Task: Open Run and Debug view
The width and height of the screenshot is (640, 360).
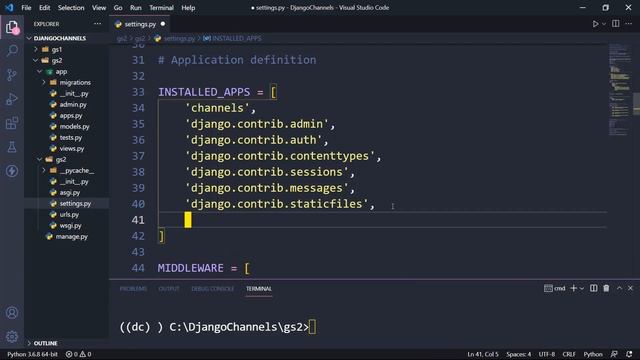Action: point(12,99)
